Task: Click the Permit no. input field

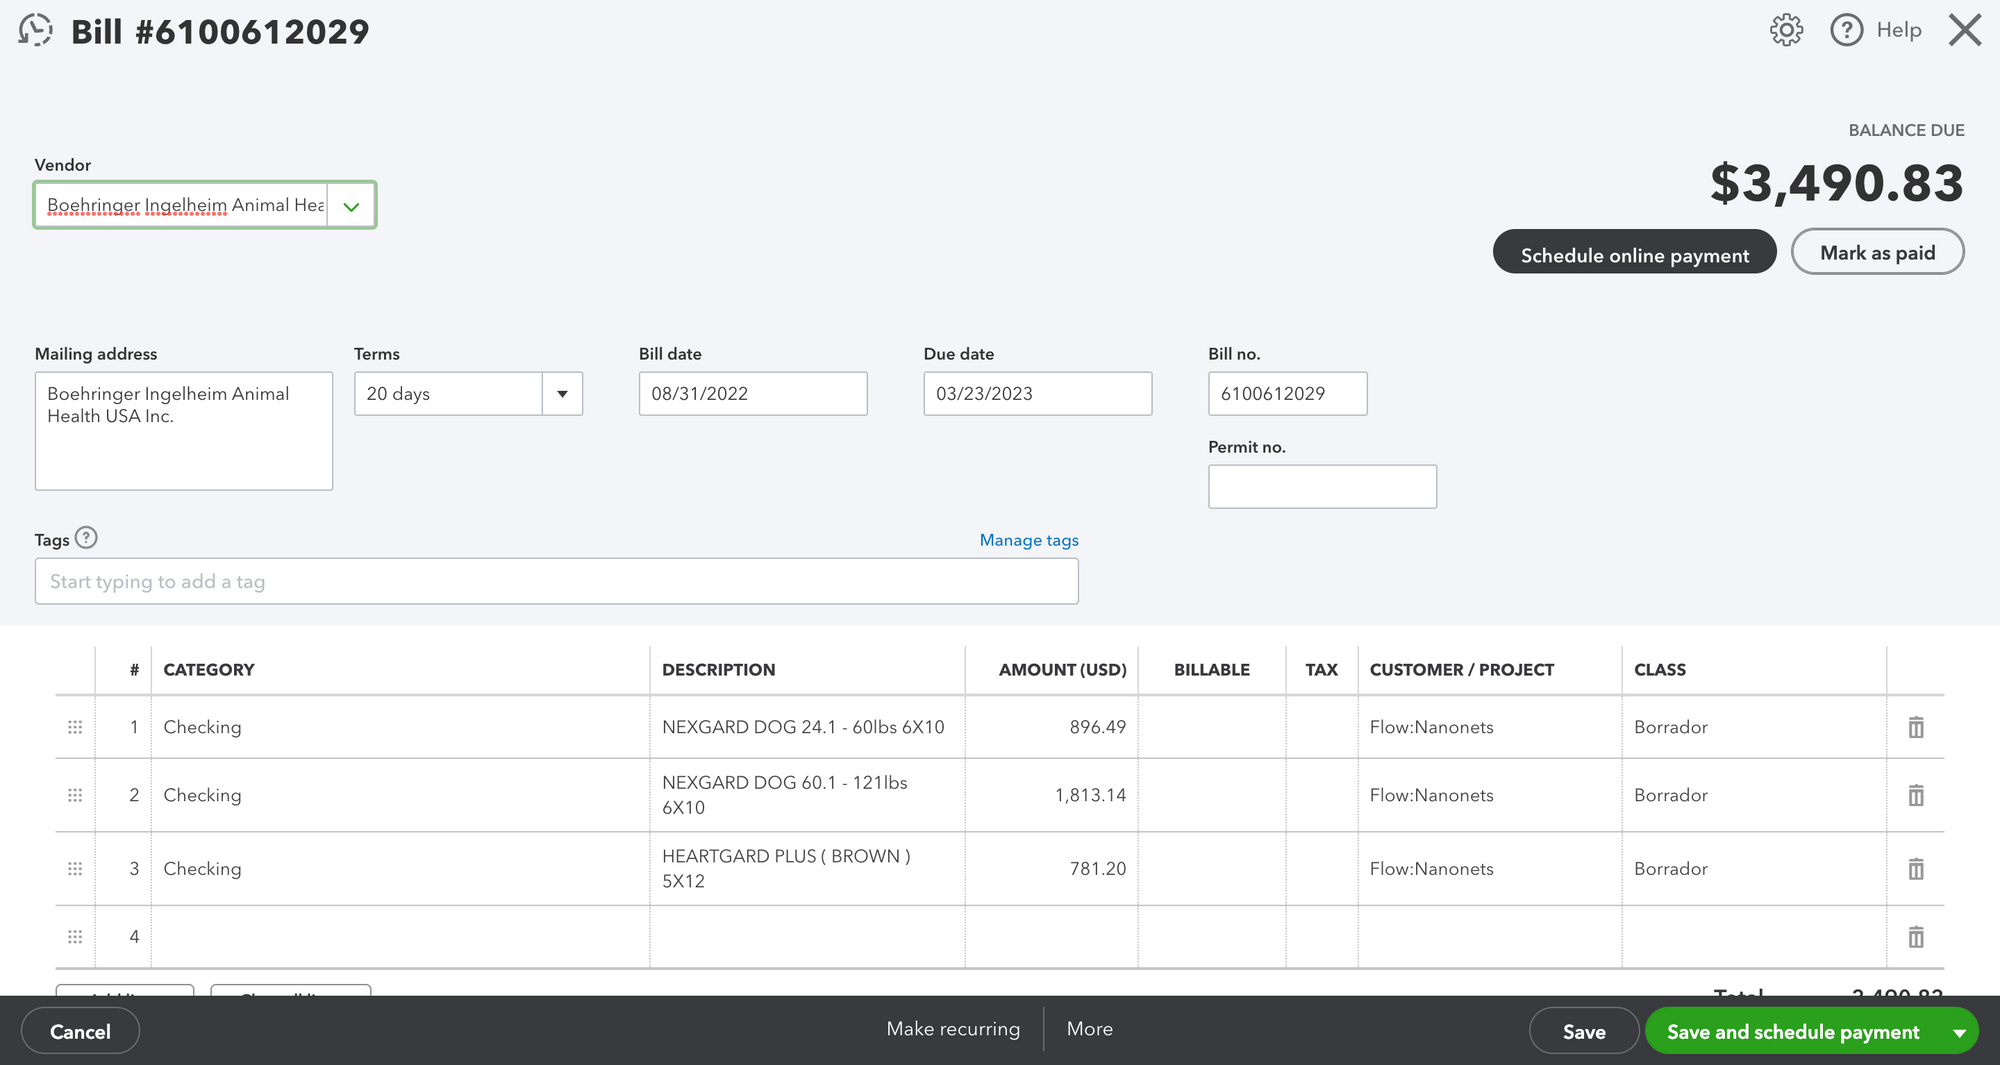Action: pos(1322,486)
